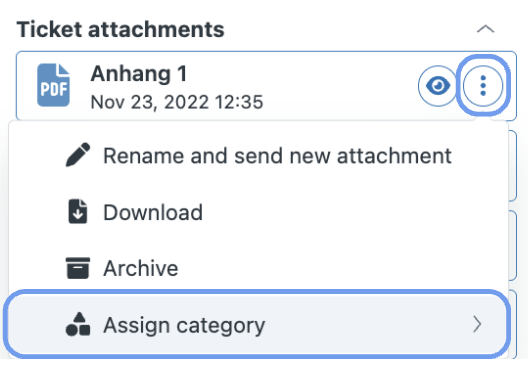The image size is (528, 372).
Task: Click the Nov 23, 2022 12:35 timestamp
Action: pyautogui.click(x=177, y=102)
